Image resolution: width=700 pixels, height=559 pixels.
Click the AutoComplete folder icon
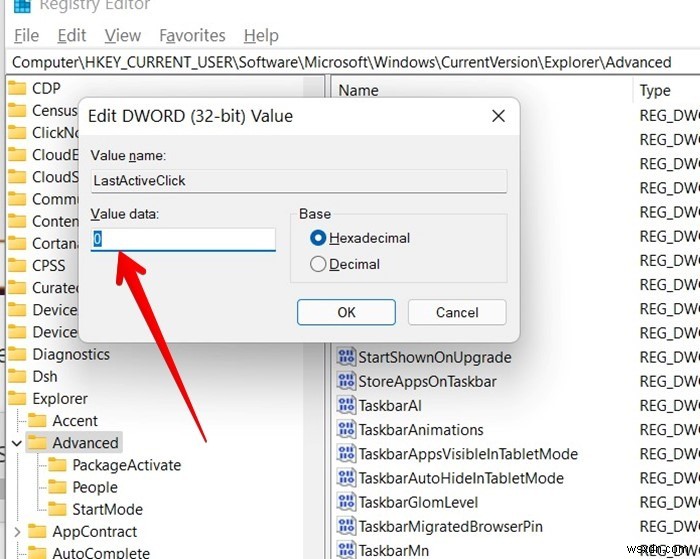pos(37,553)
